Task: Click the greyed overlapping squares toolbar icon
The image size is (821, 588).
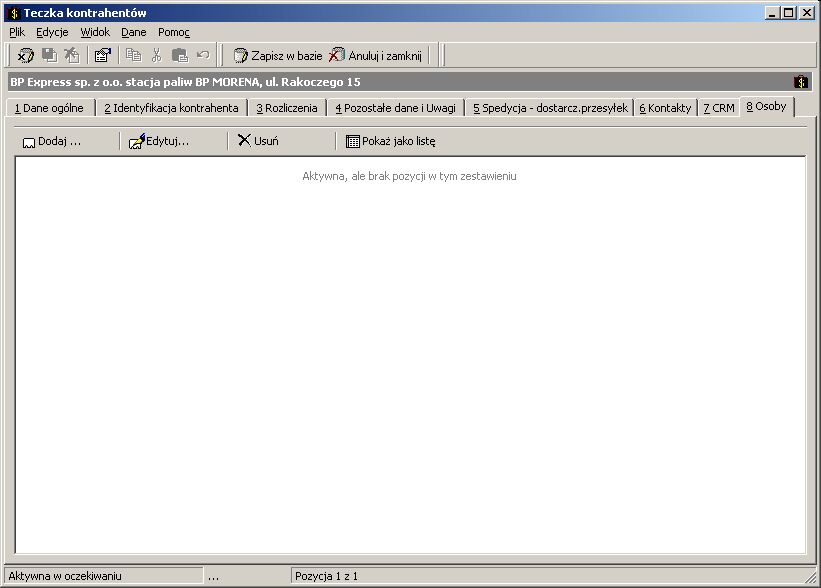Action: pos(49,55)
